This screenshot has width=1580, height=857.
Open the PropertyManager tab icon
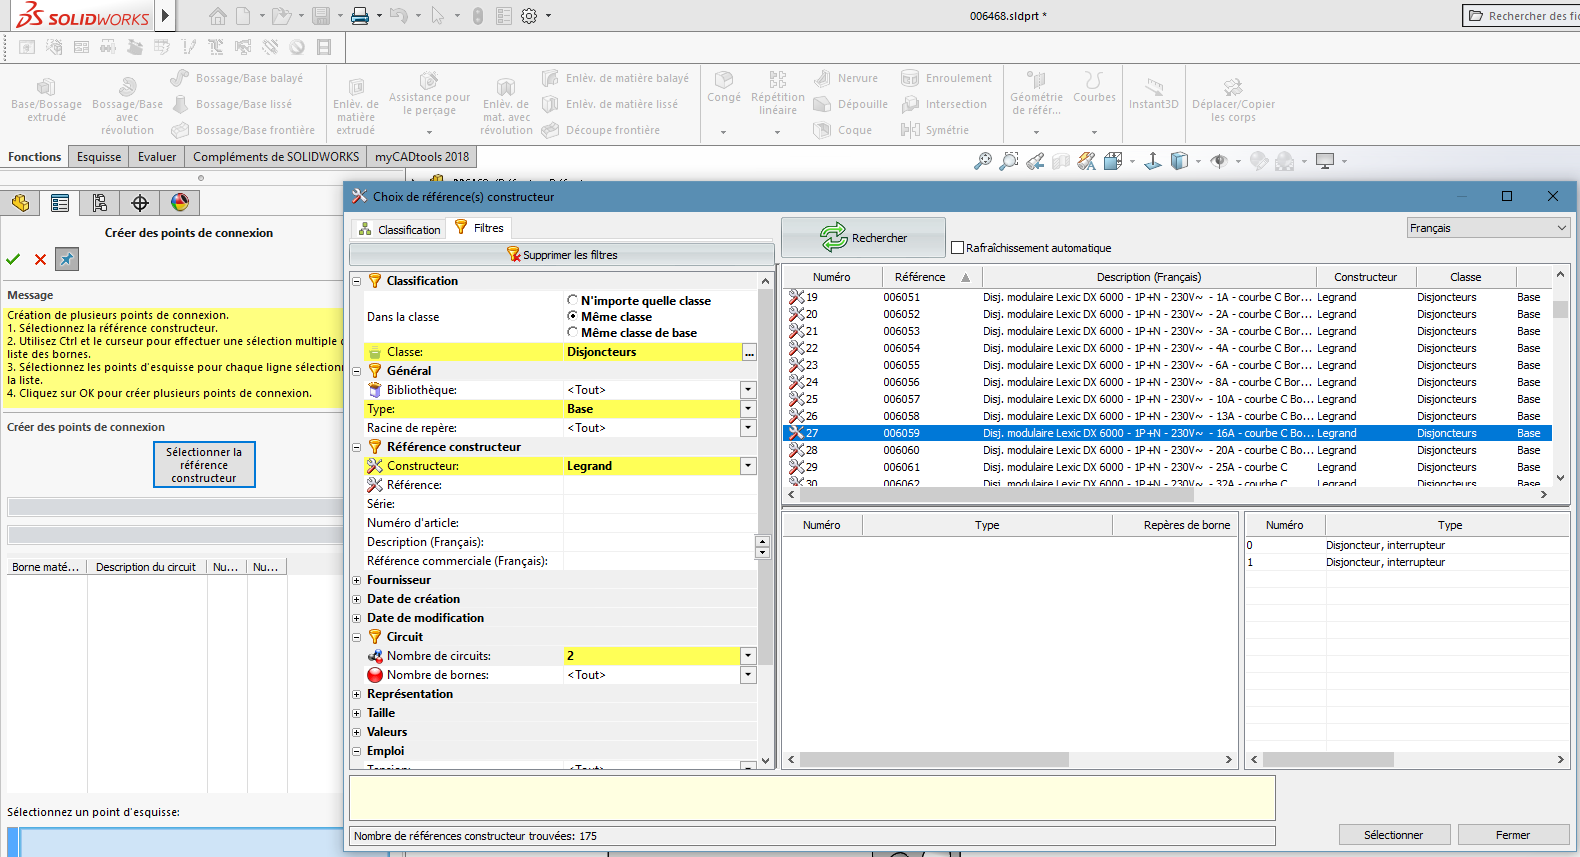[60, 203]
